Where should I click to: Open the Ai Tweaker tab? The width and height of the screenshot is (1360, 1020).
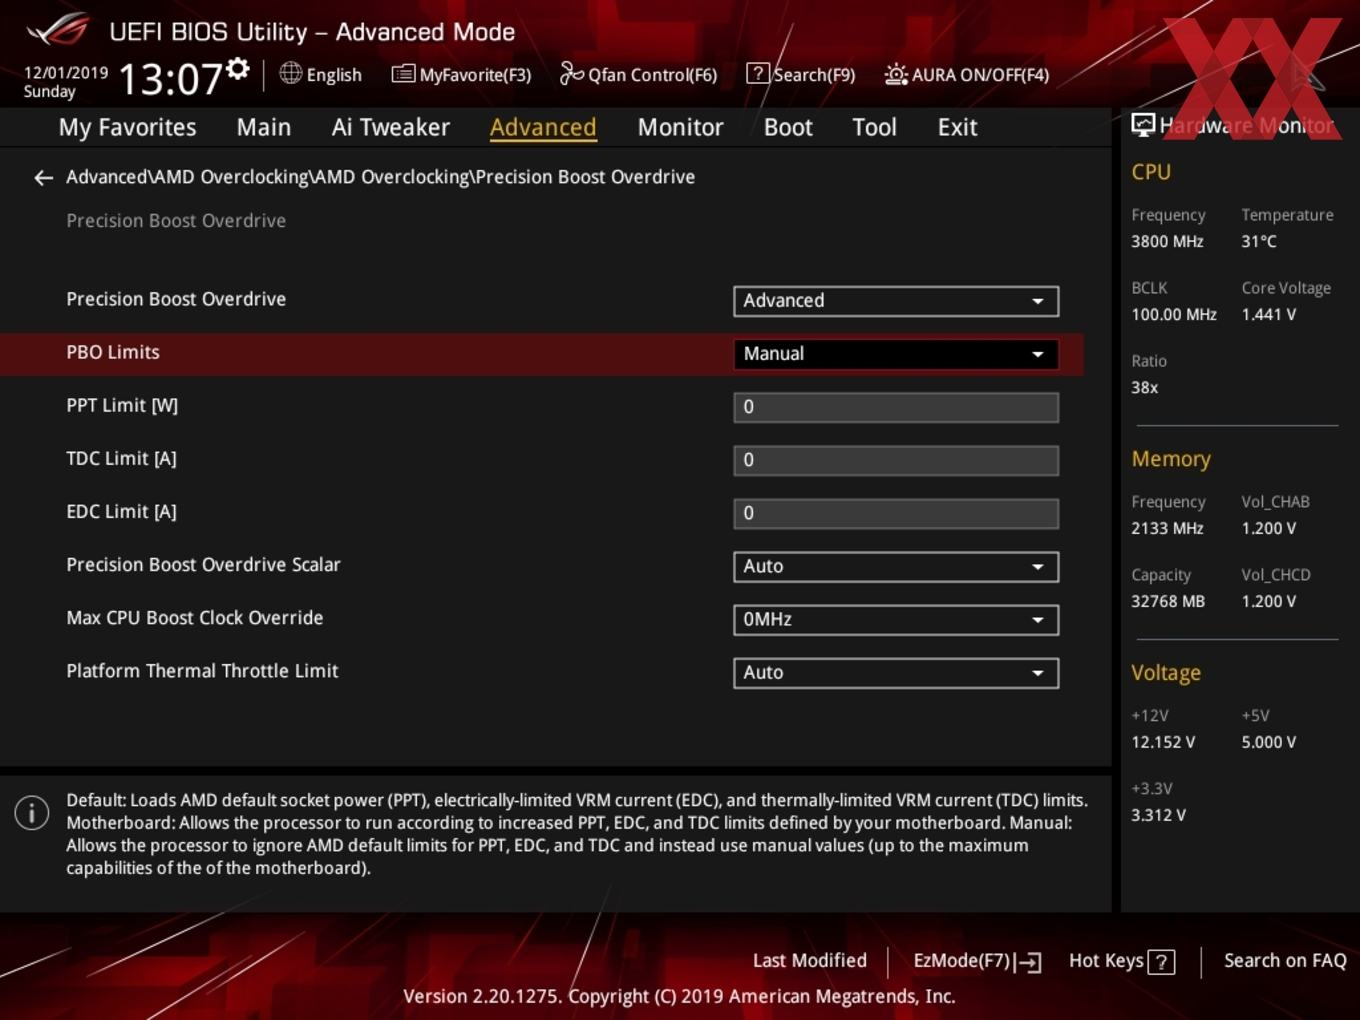(391, 127)
